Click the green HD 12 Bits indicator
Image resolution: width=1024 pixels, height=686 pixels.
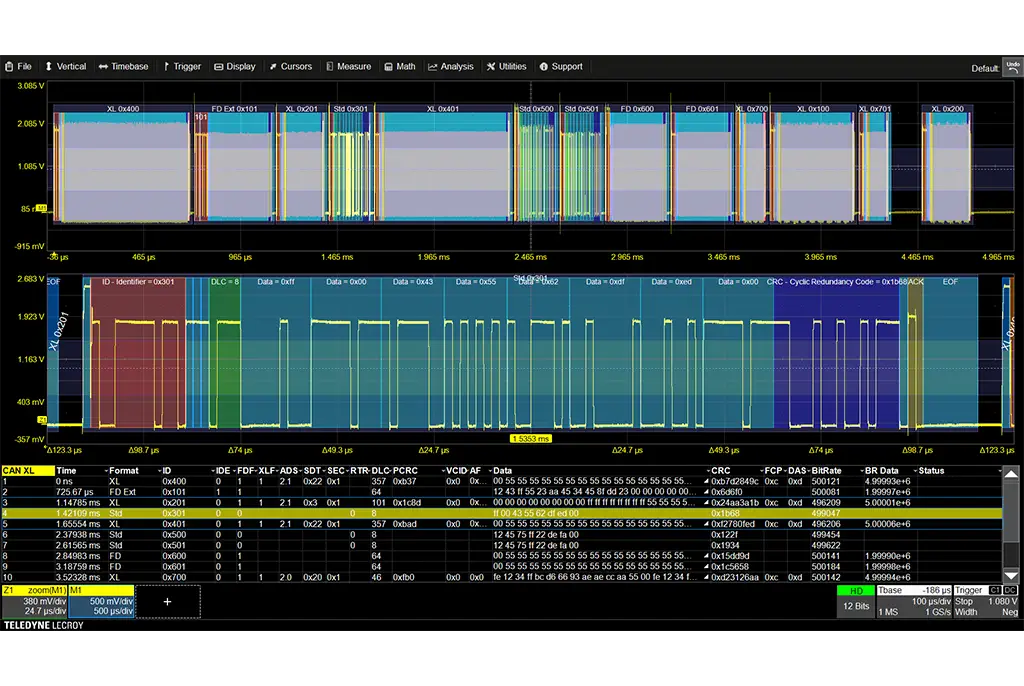856,601
